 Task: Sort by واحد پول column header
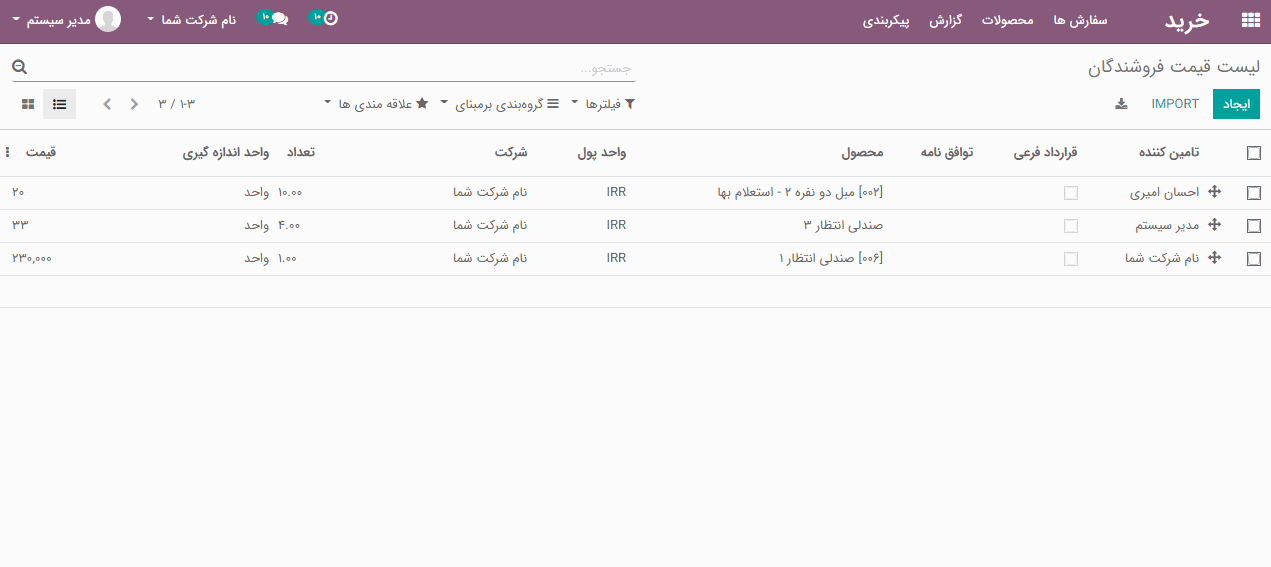[x=602, y=153]
